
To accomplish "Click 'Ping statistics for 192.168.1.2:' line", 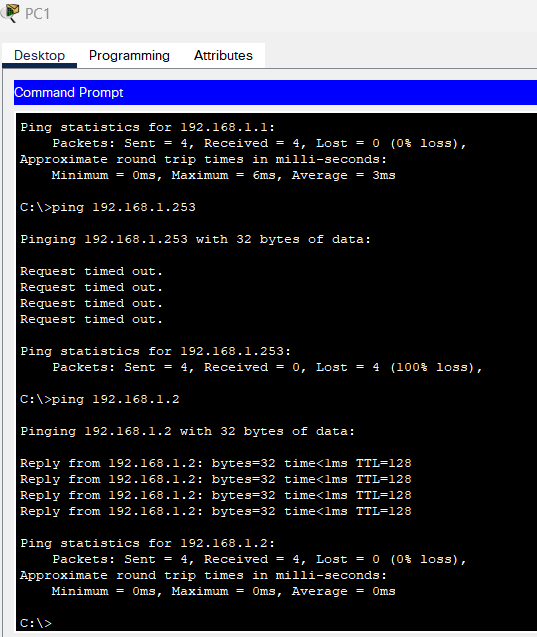I will (147, 543).
